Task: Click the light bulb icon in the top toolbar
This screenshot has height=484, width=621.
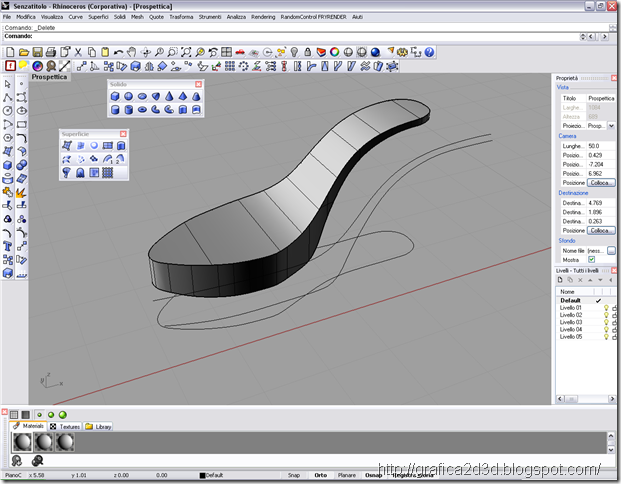Action: (x=294, y=52)
